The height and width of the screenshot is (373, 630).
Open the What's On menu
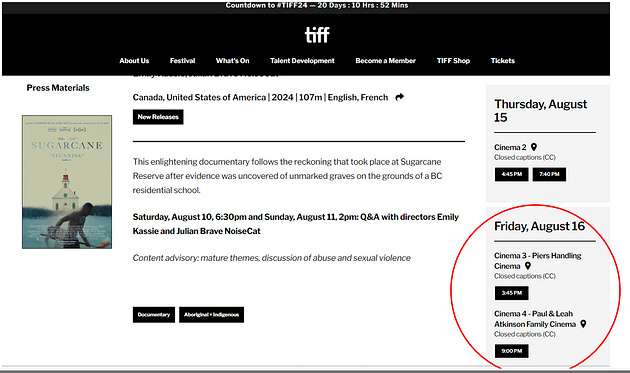[233, 61]
